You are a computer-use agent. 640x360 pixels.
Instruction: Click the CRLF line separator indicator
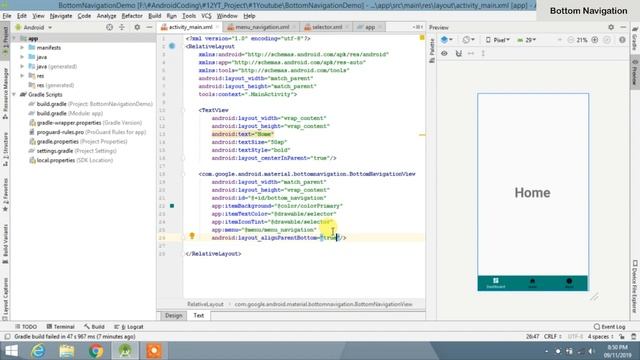tap(553, 337)
